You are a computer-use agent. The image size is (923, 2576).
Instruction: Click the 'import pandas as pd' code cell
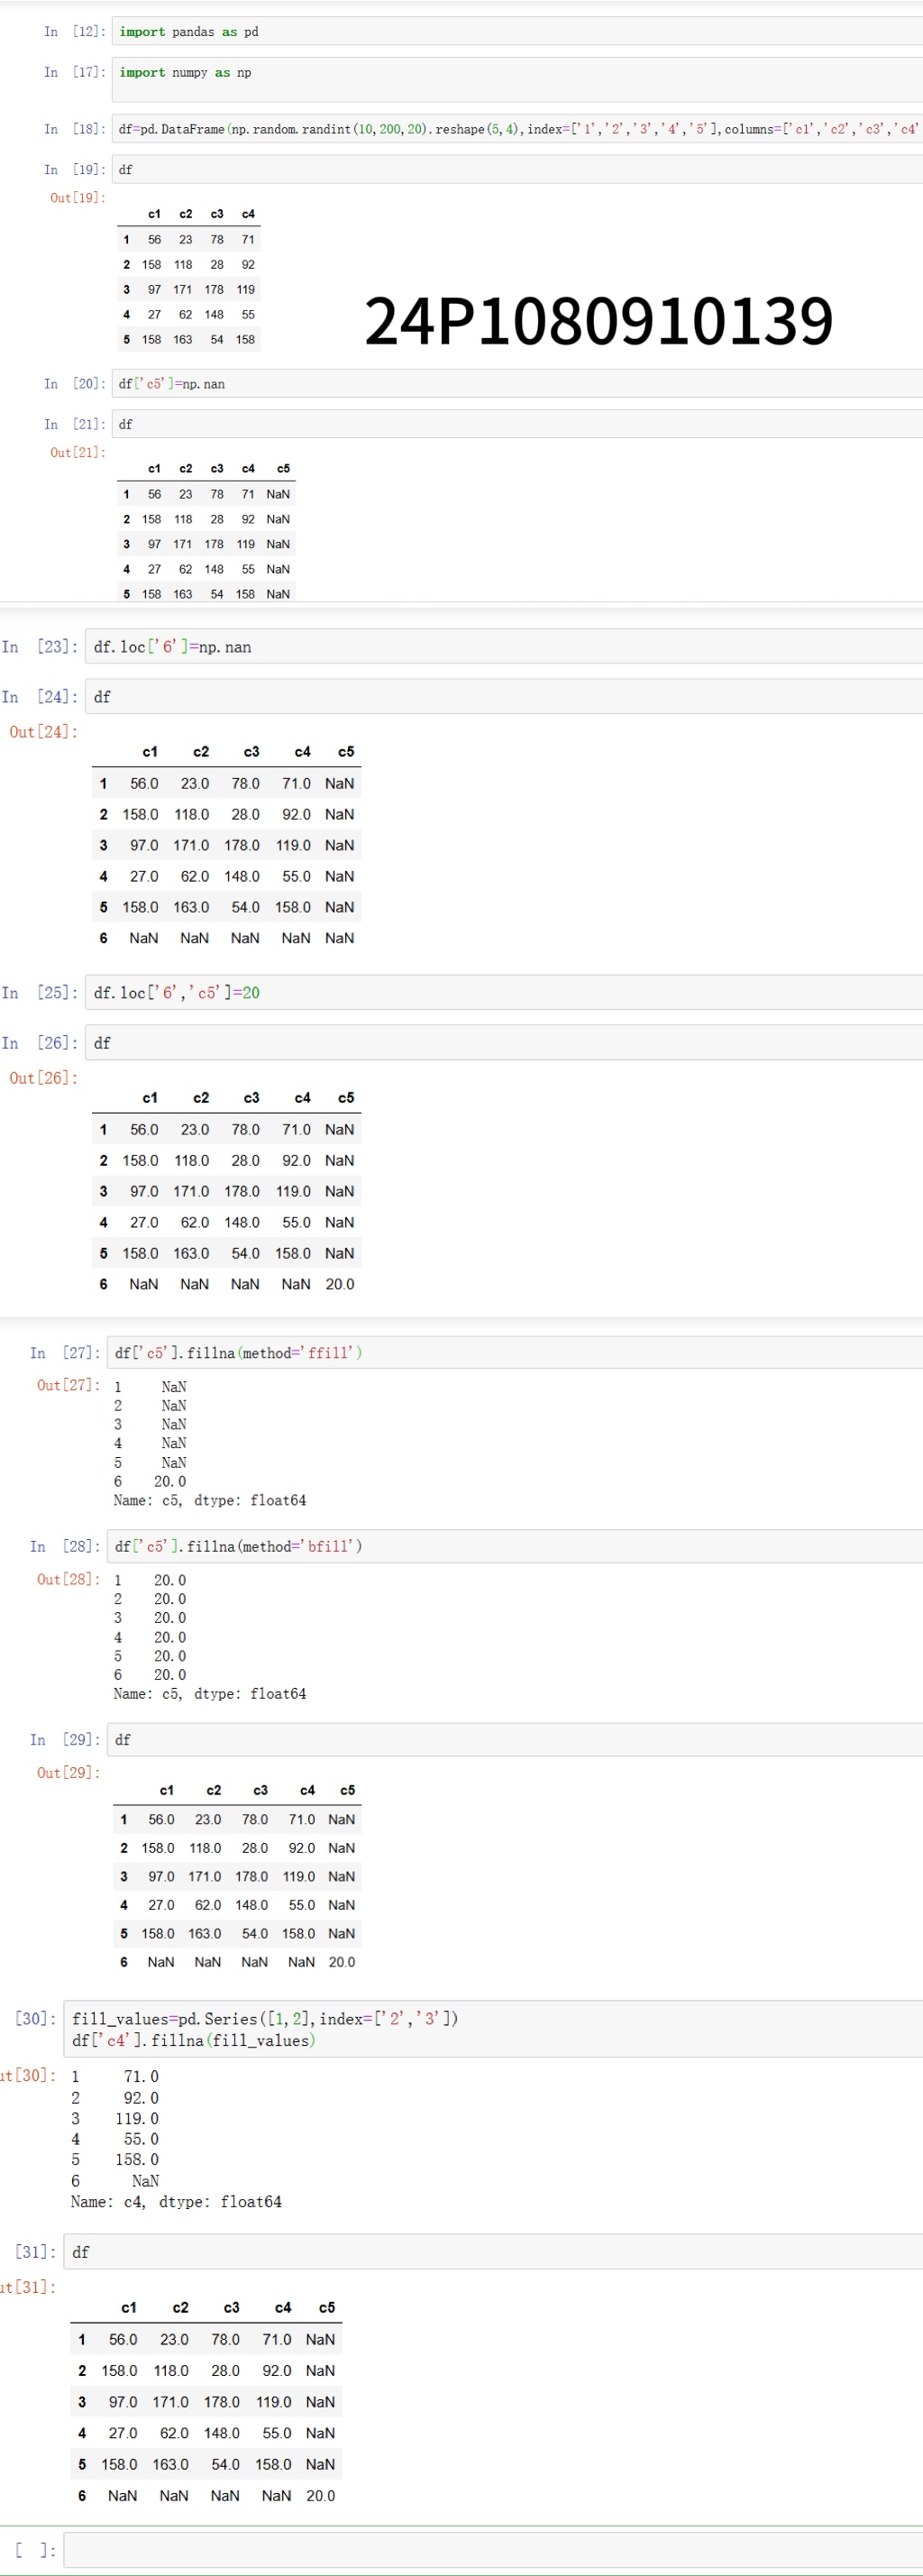point(517,31)
